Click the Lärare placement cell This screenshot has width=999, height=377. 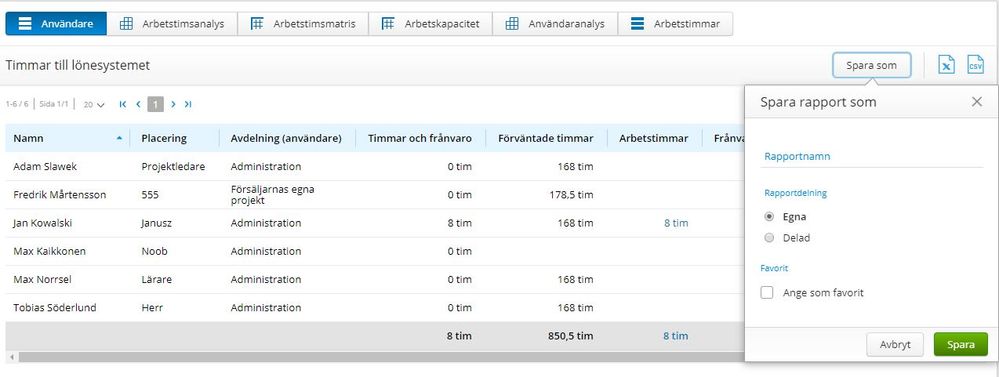click(157, 279)
